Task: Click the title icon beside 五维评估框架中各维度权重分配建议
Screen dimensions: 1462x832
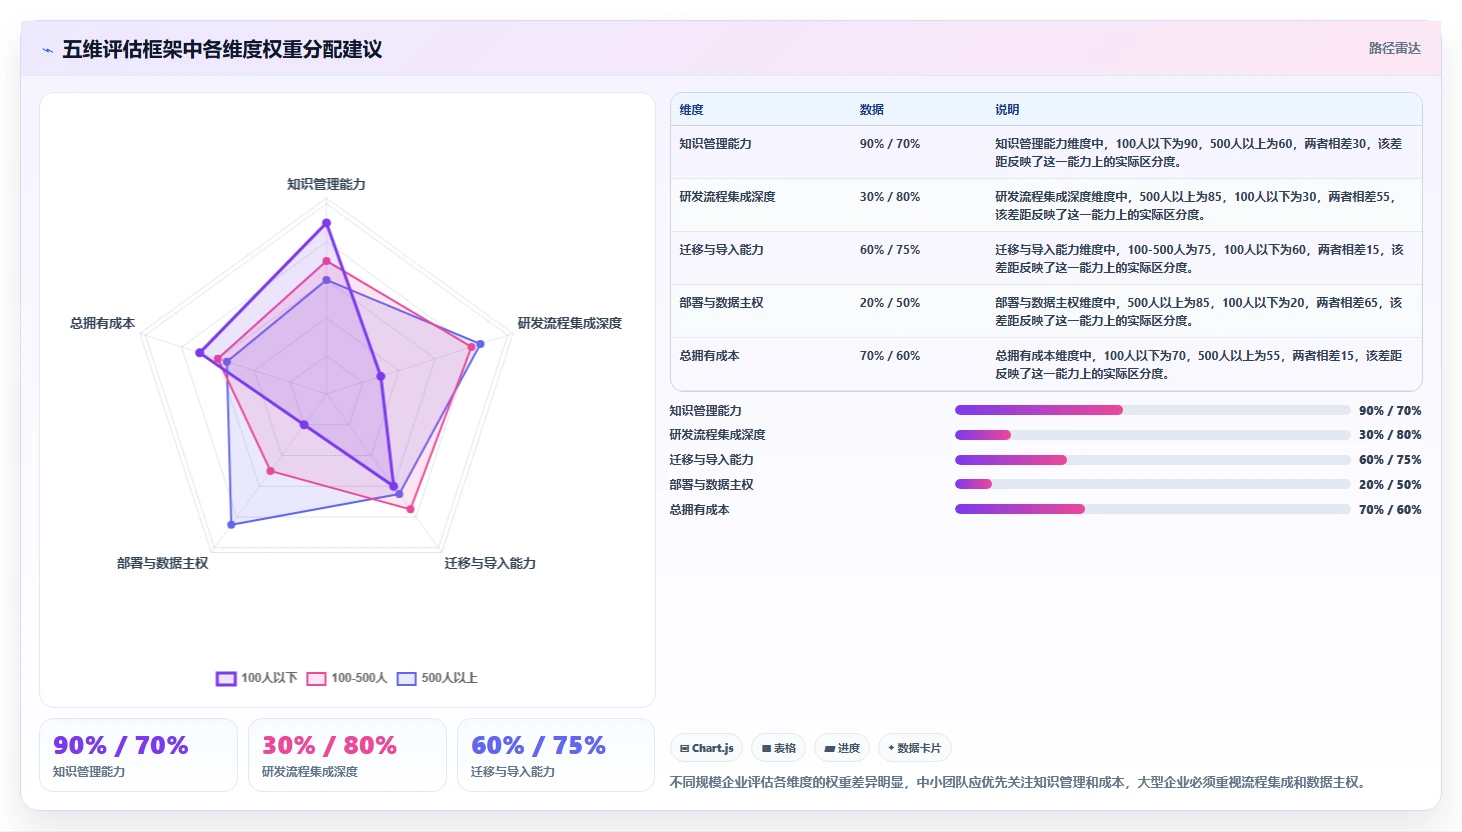Action: 47,50
